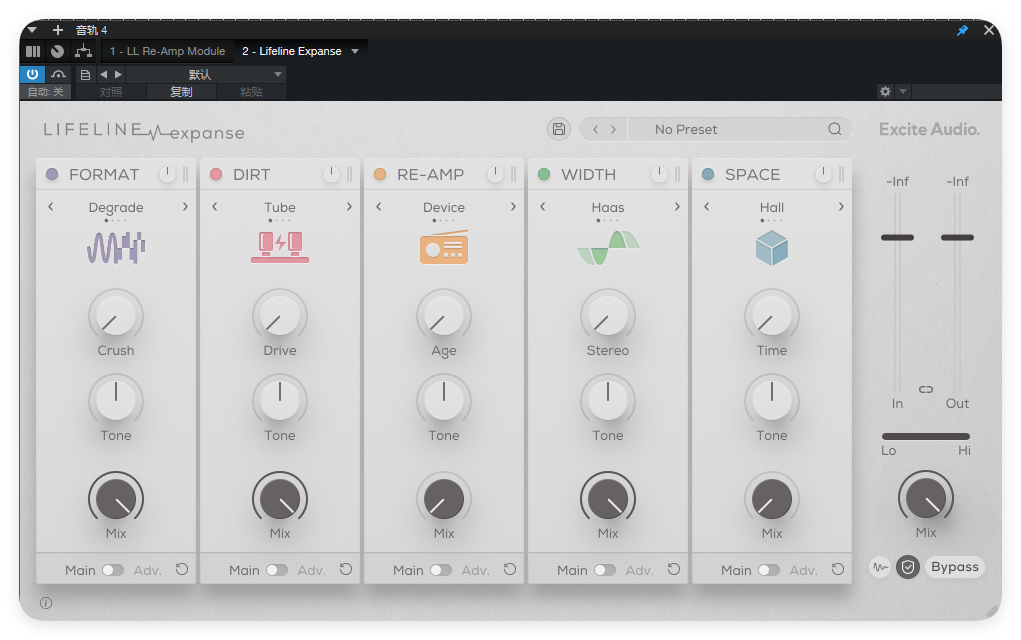Click the round dial icon in host toolbar
Screen dimensions: 1021x640
pos(57,51)
